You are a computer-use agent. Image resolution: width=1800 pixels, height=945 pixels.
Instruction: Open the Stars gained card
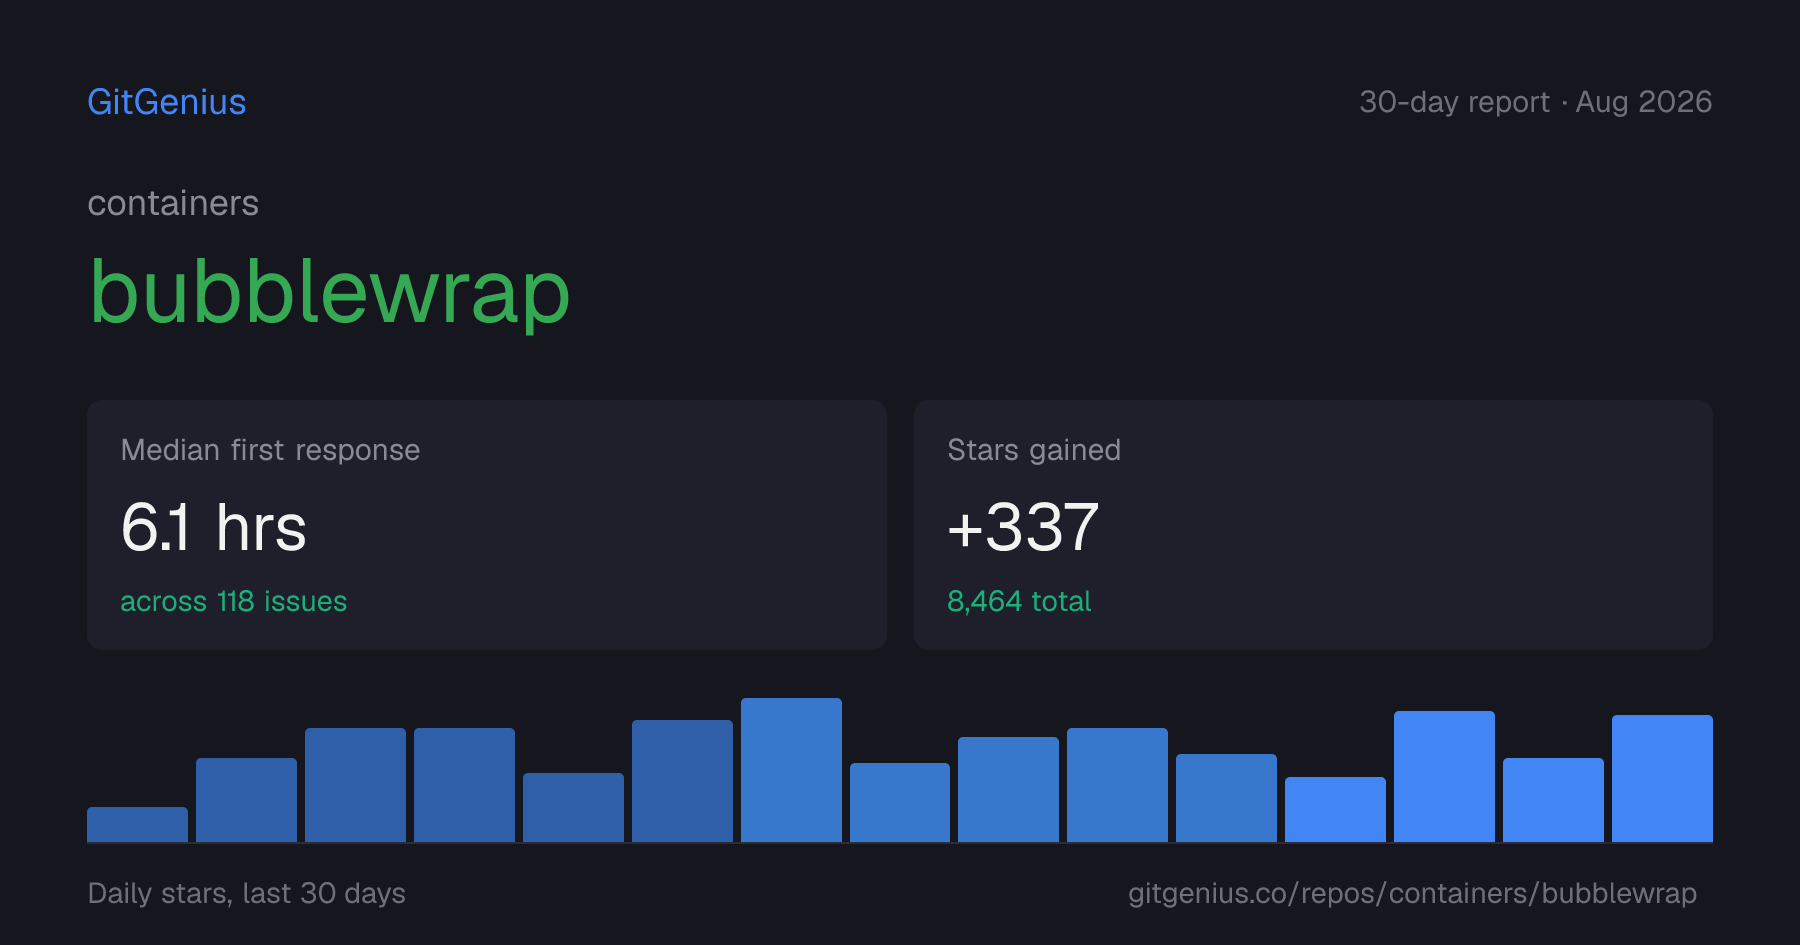[x=1313, y=525]
